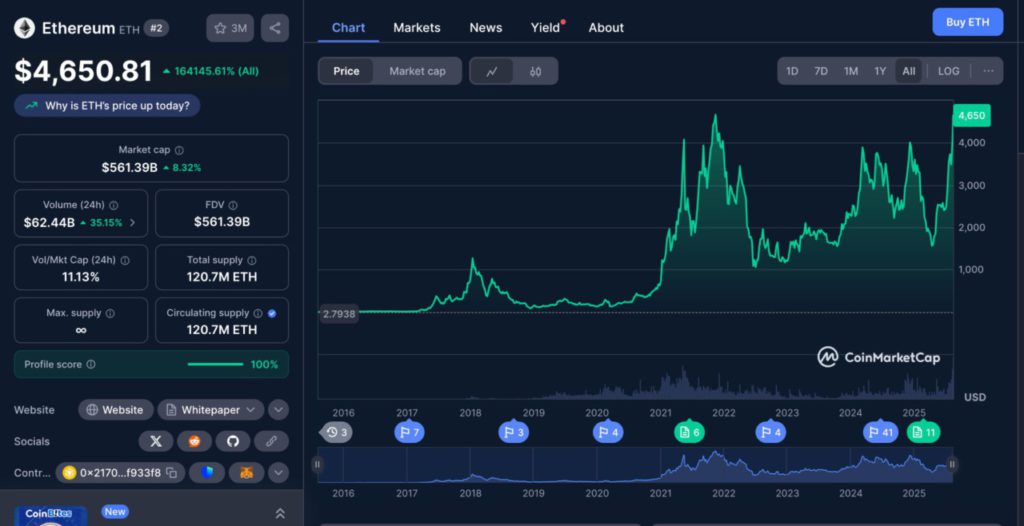1024x526 pixels.
Task: Click Why is ETH's price up today
Action: coord(107,105)
